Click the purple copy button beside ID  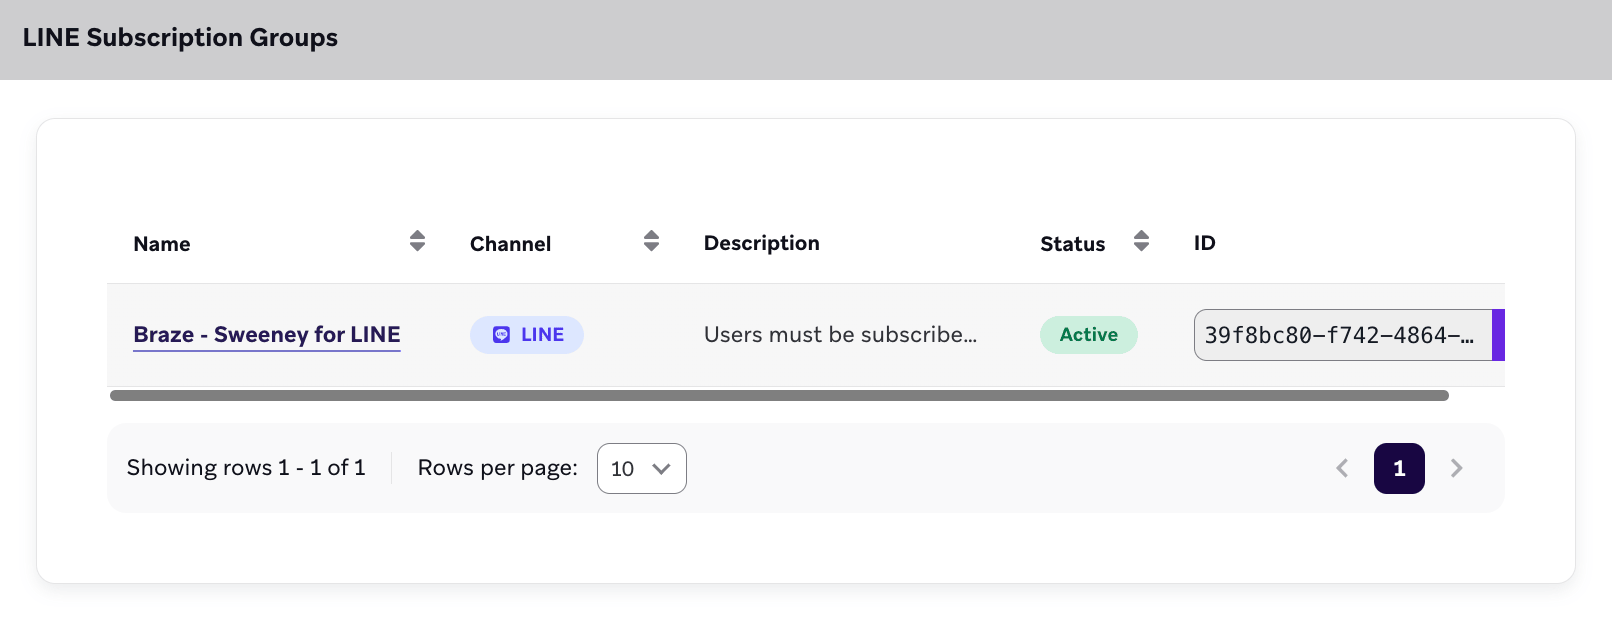coord(1498,335)
